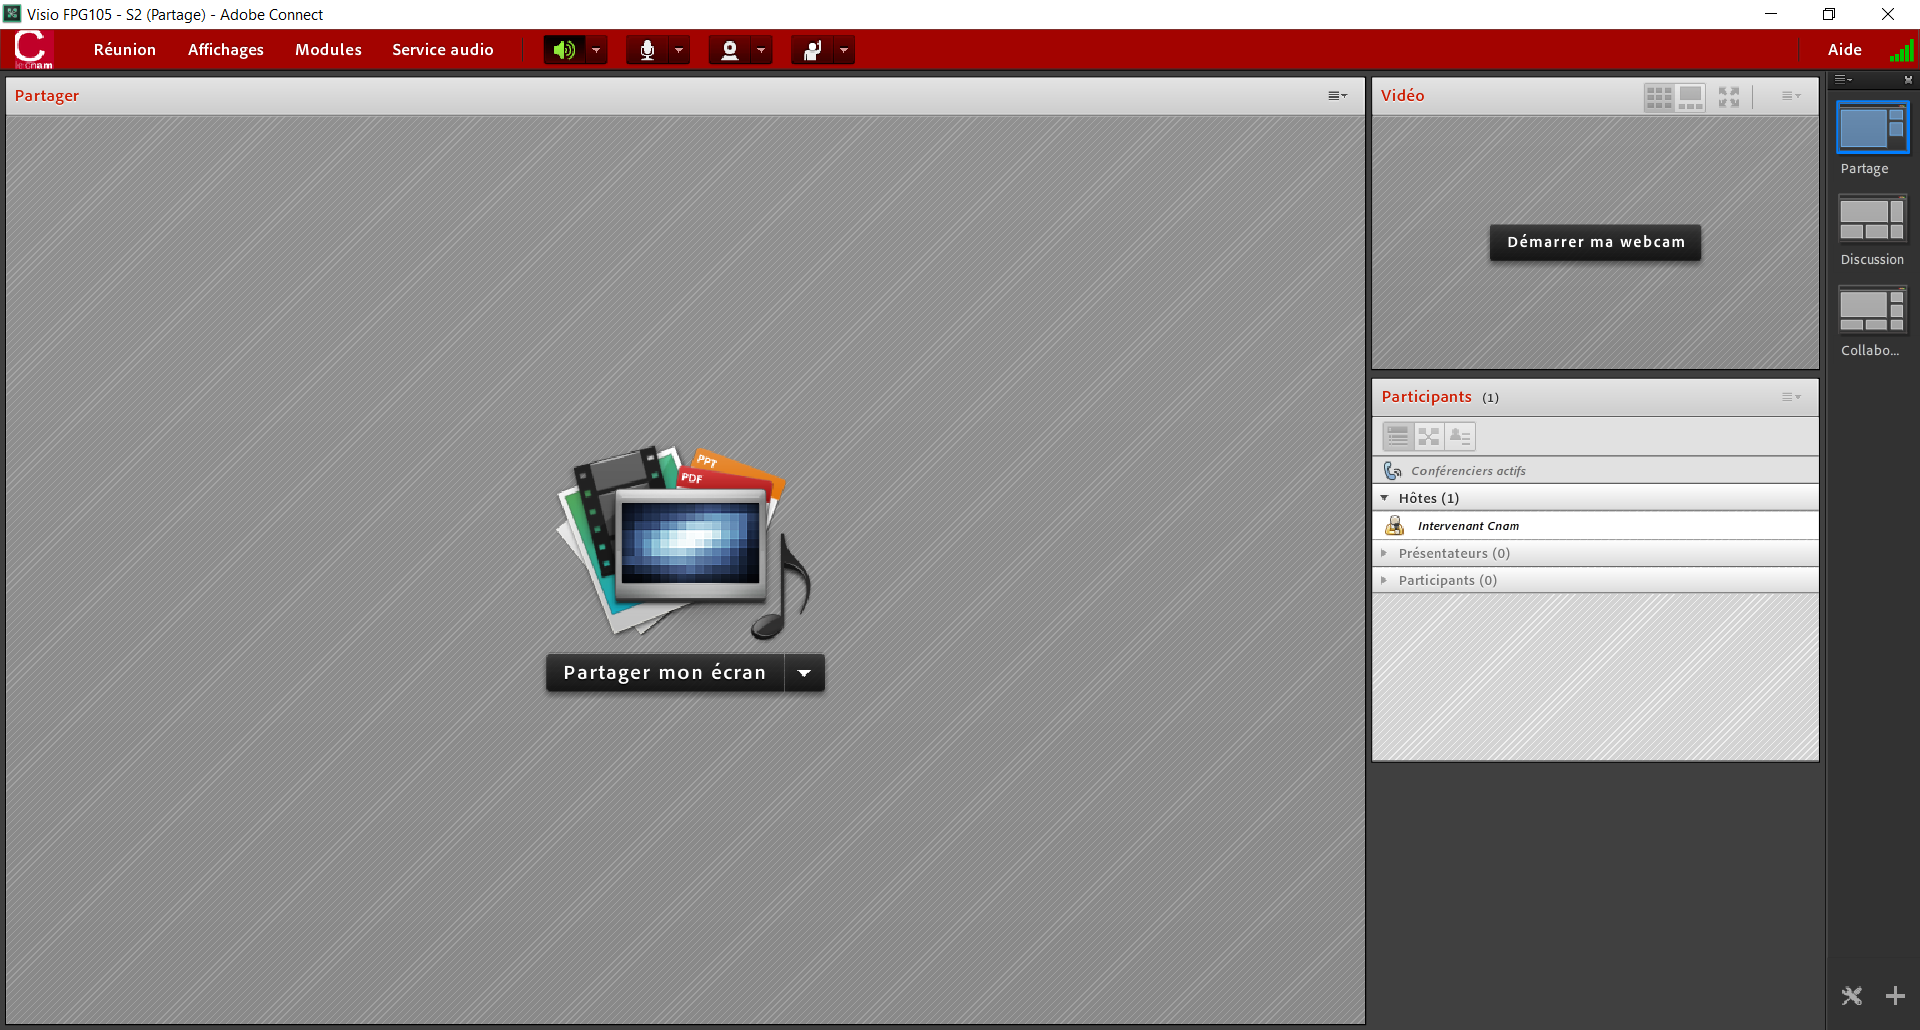Image resolution: width=1920 pixels, height=1030 pixels.
Task: Open the Vidéo pod options menu
Action: (1791, 96)
